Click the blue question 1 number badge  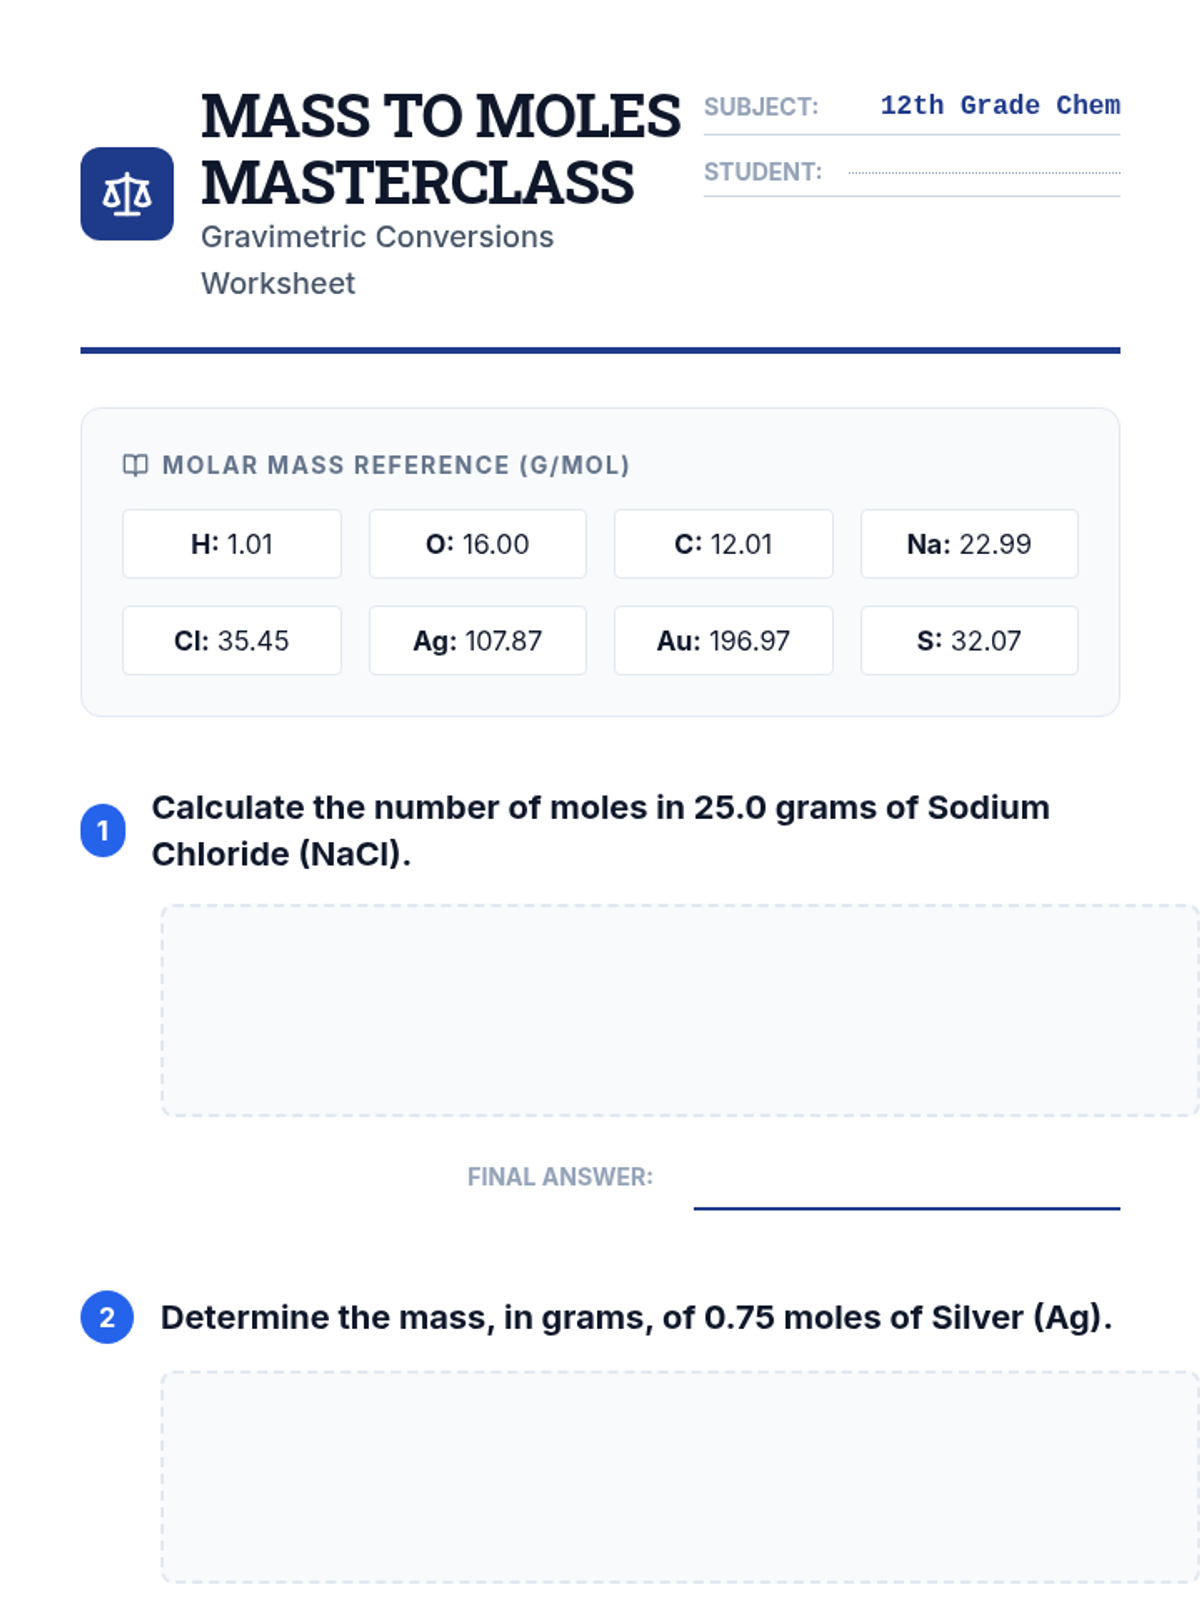pos(103,830)
